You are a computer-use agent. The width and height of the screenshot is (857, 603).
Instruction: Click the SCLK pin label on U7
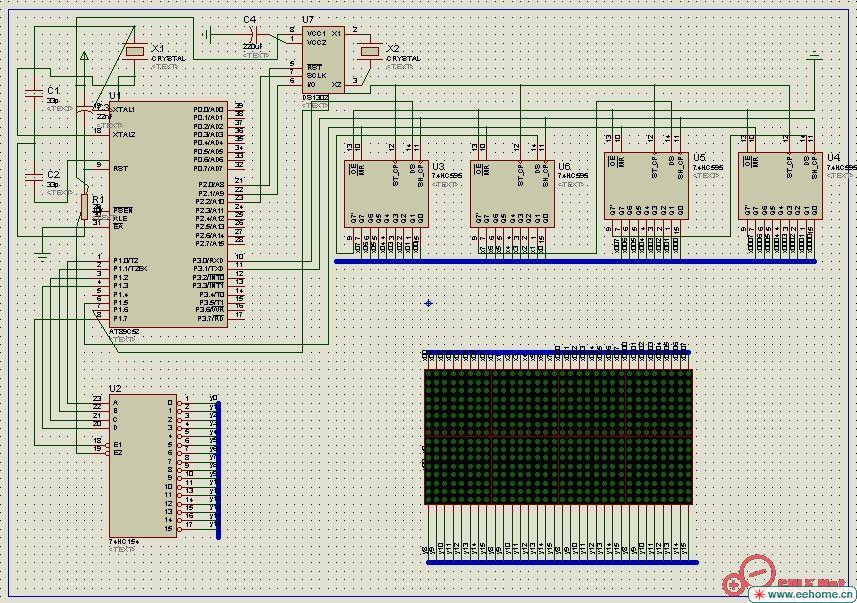pyautogui.click(x=316, y=75)
